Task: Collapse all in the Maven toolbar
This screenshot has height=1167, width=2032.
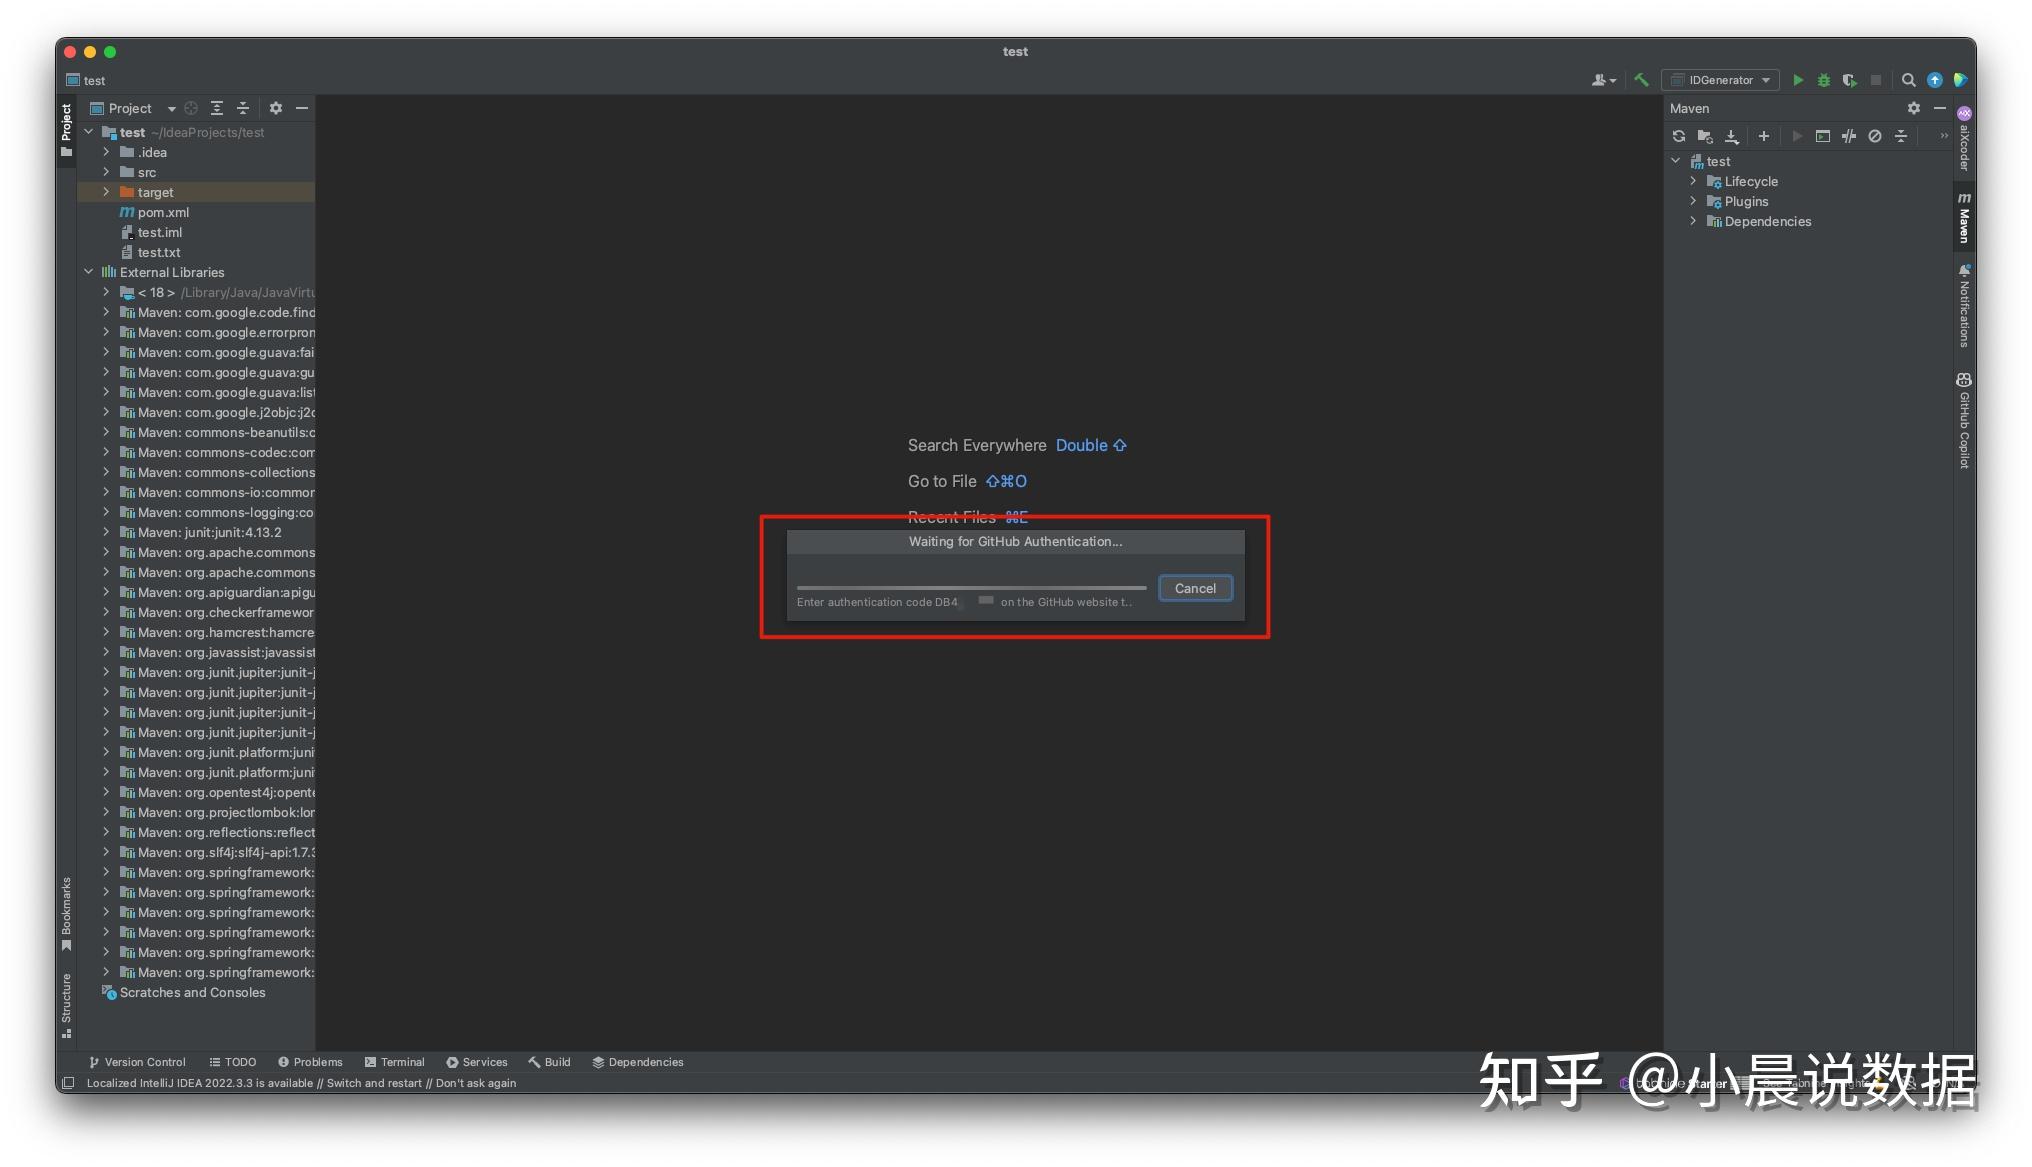Action: 1901,136
